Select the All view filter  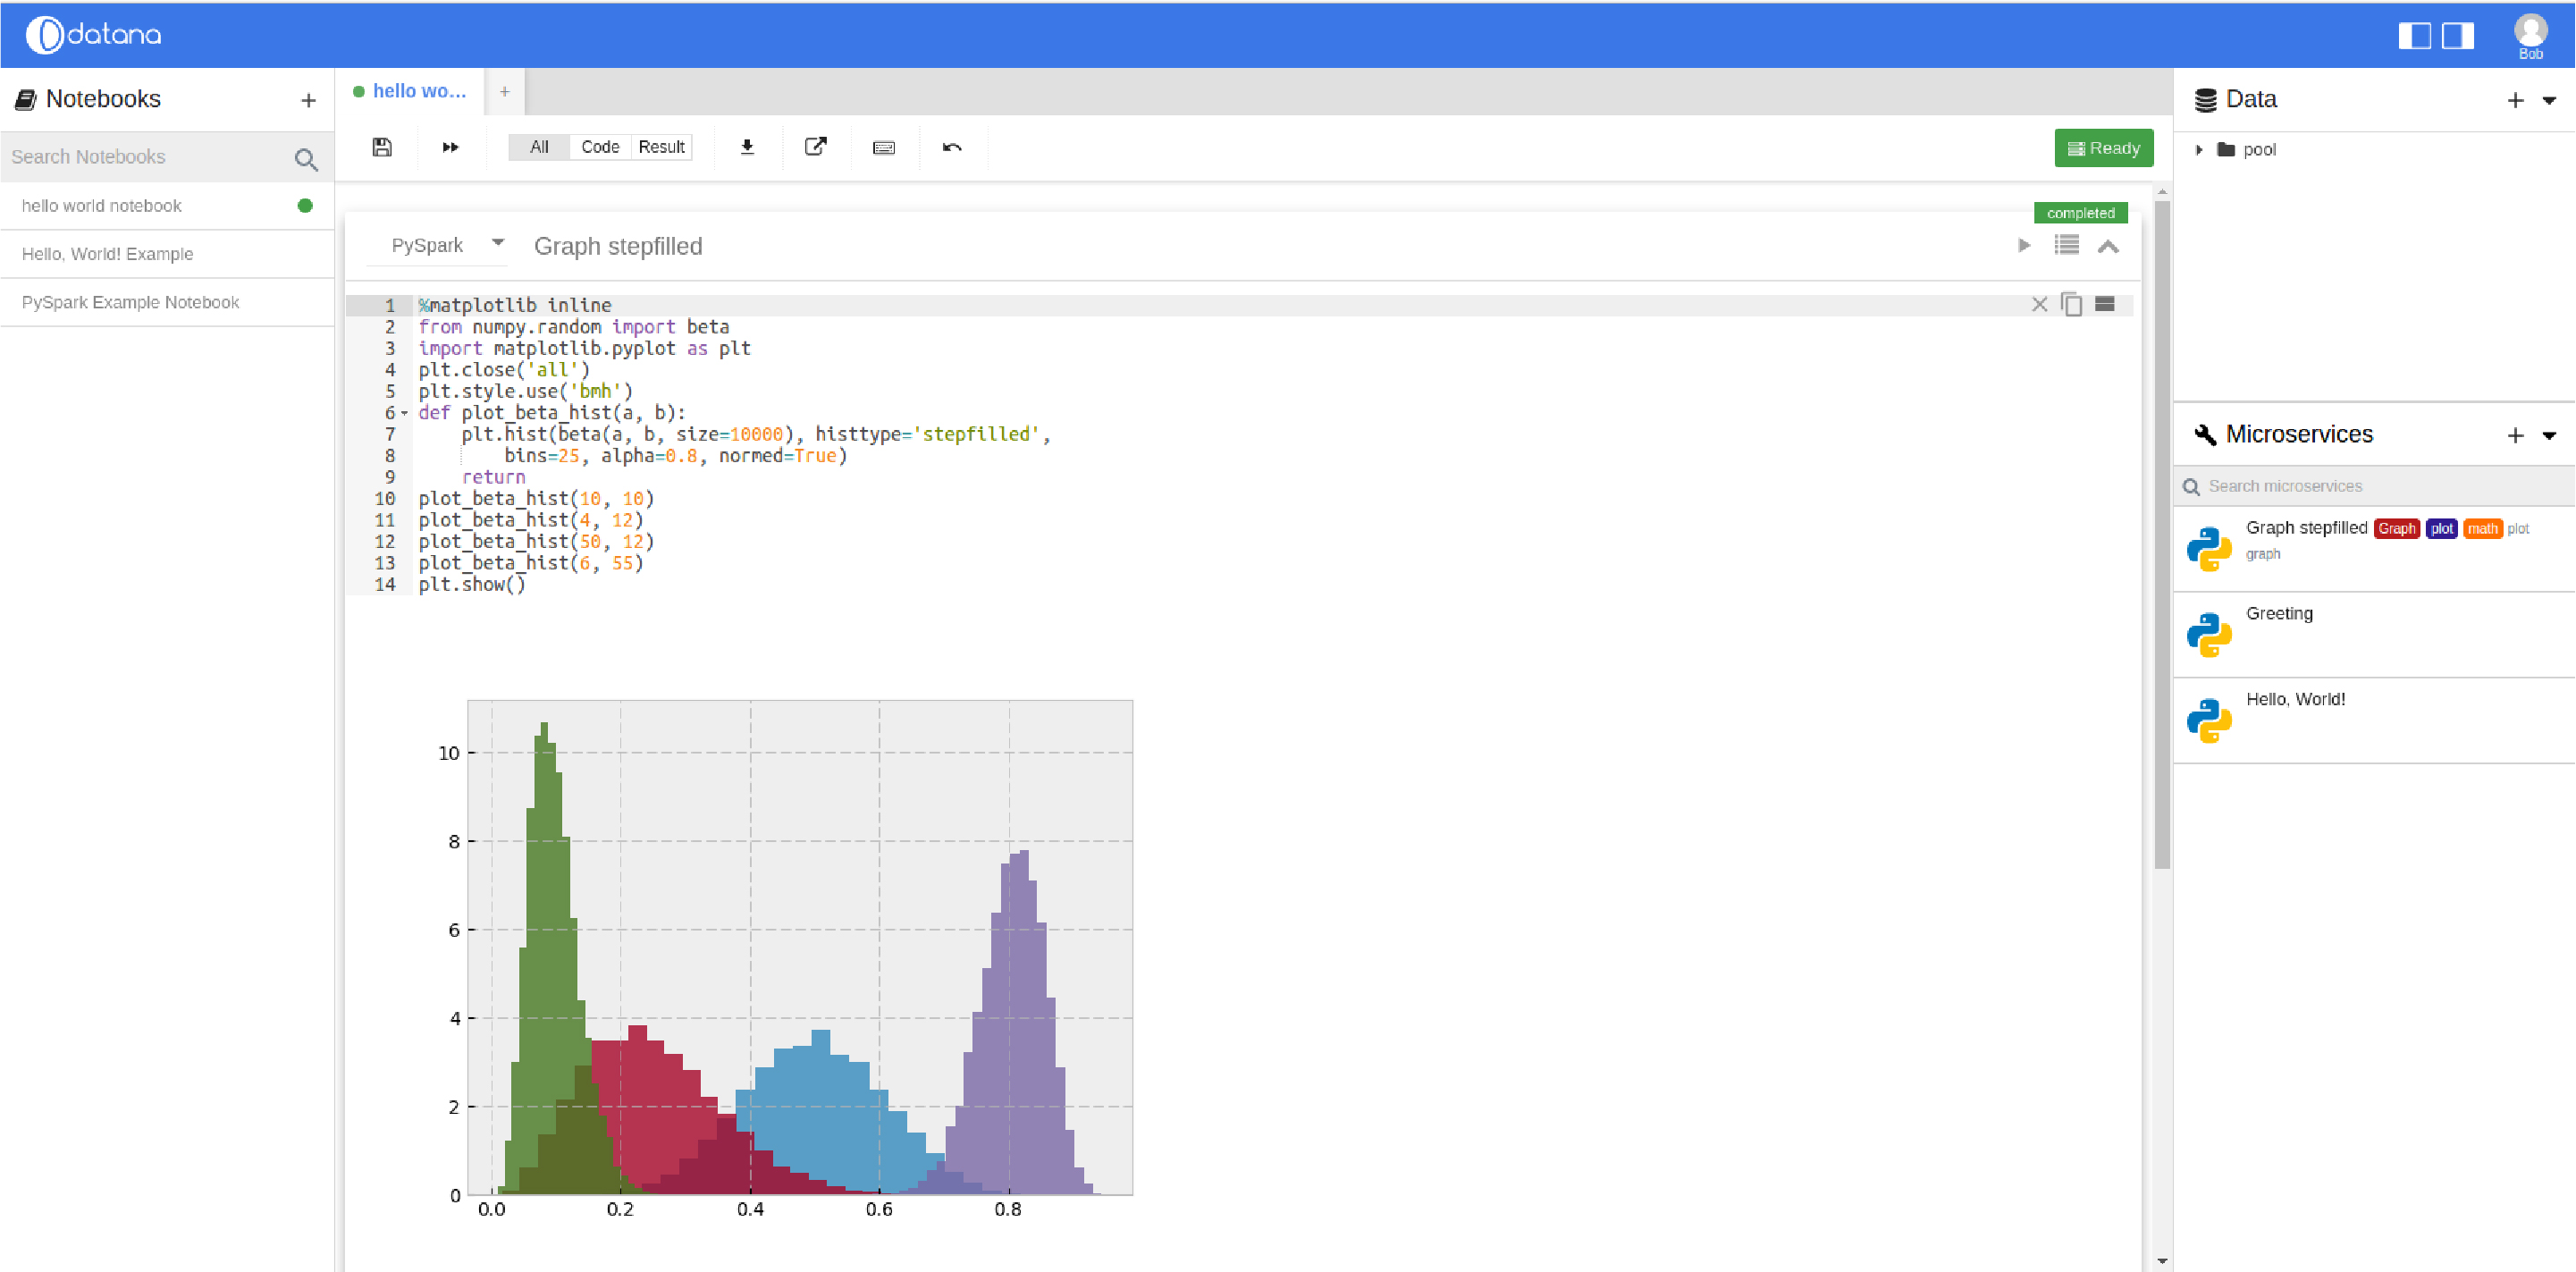coord(539,146)
